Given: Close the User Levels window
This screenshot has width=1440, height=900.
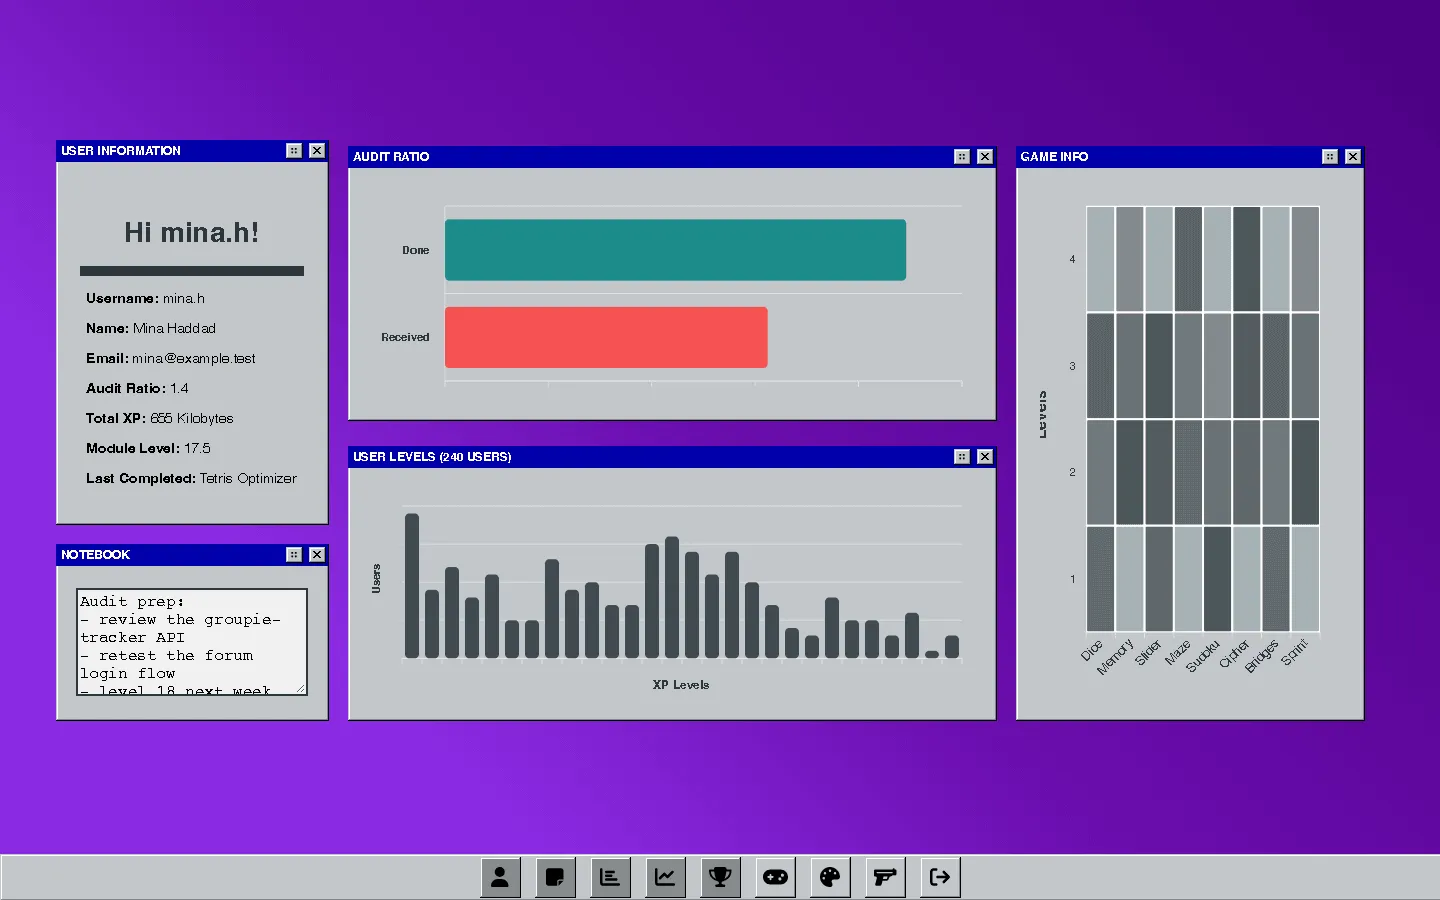Looking at the screenshot, I should pos(985,457).
